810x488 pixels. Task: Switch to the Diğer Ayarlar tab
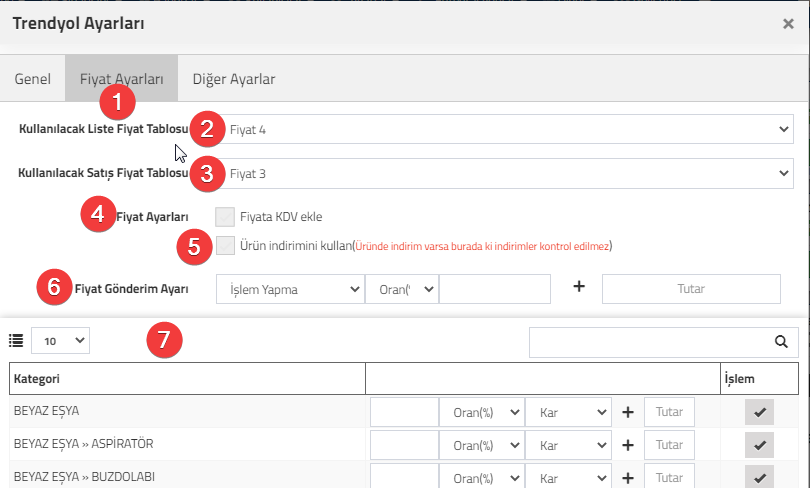(x=234, y=79)
